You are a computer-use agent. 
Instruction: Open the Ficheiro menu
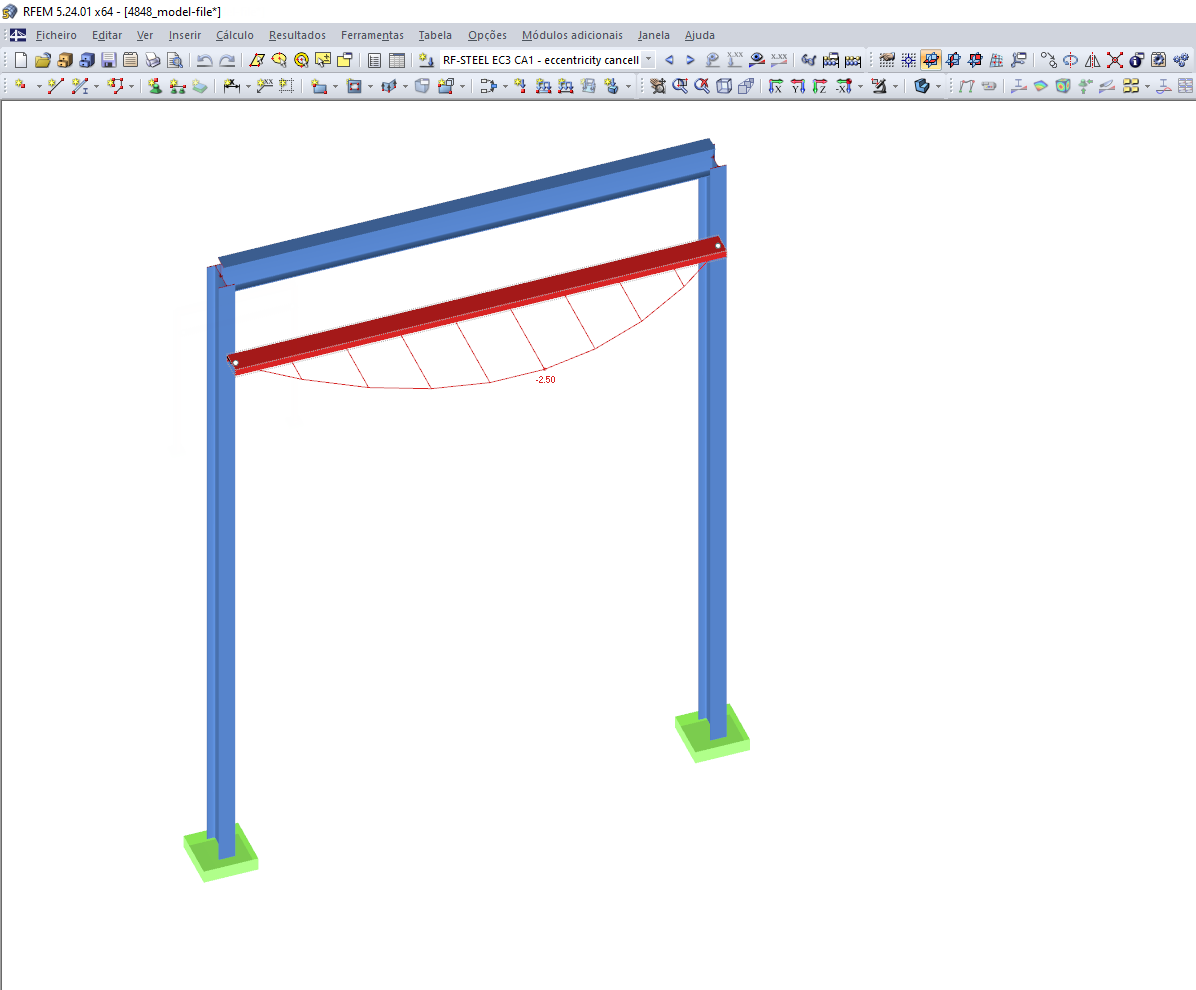(56, 35)
